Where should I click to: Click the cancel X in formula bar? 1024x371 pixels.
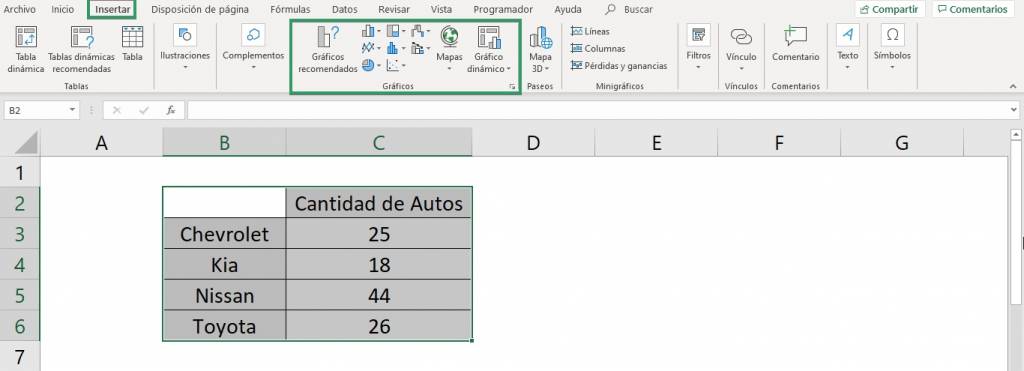[117, 110]
